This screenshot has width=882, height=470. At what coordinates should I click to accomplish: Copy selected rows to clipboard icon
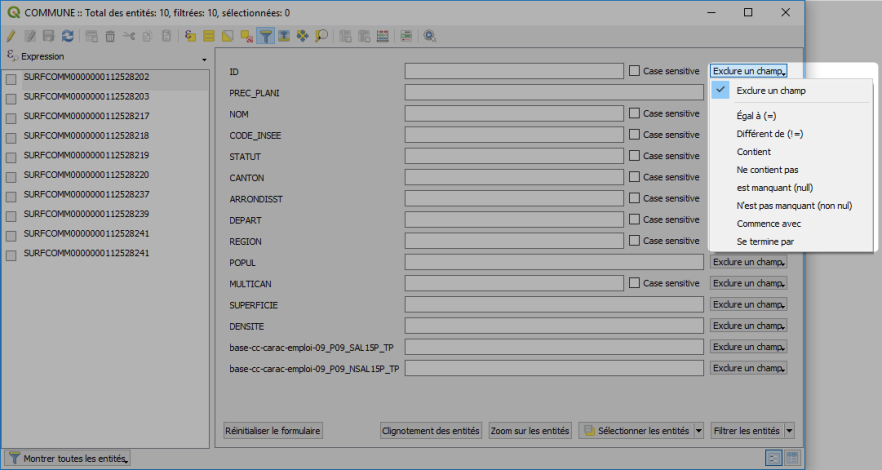(x=147, y=37)
